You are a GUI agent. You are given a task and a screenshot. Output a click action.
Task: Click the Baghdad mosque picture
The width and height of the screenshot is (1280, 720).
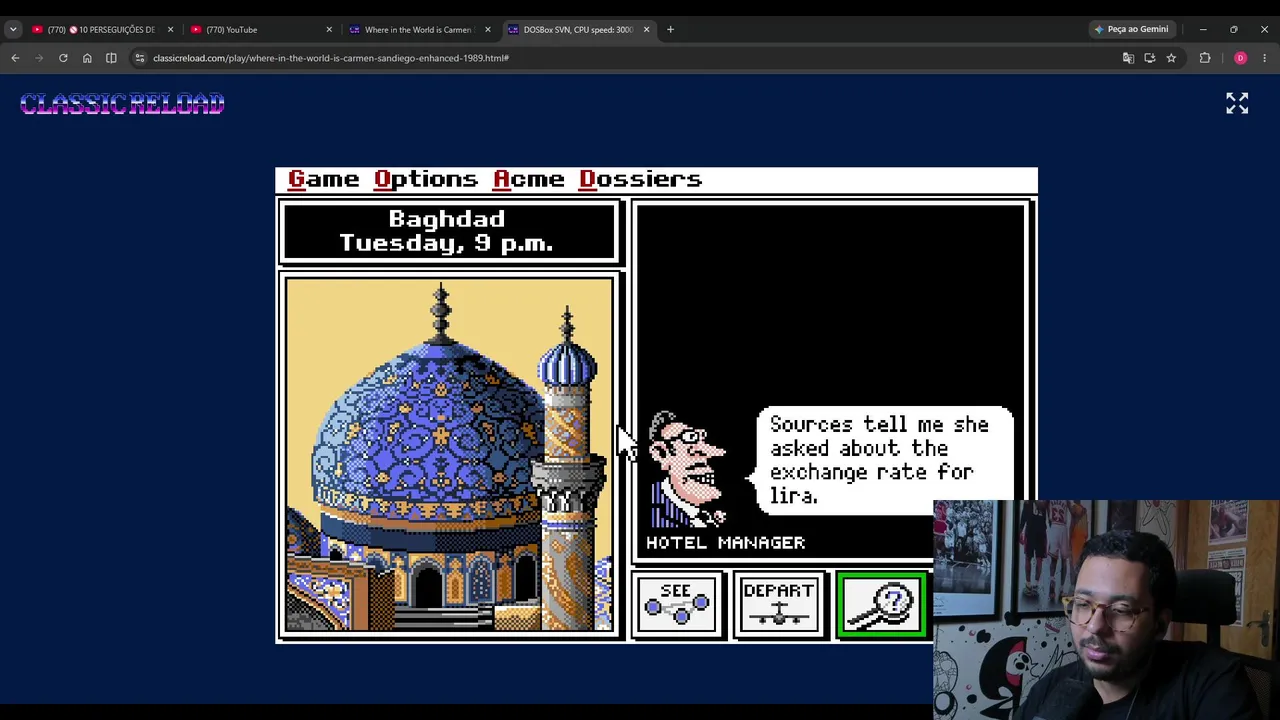(x=449, y=455)
